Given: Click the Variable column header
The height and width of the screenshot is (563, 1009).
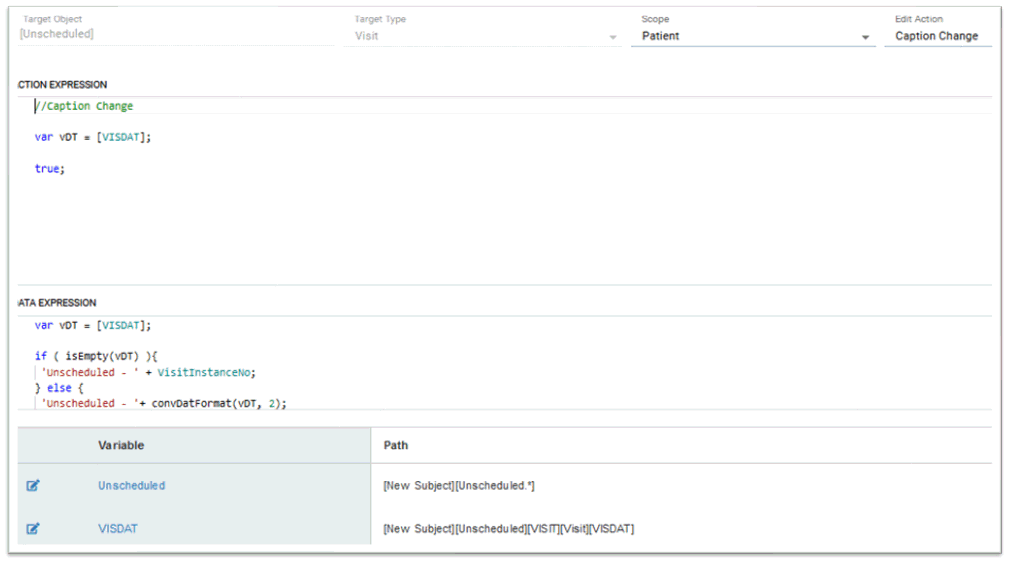Looking at the screenshot, I should click(x=121, y=445).
